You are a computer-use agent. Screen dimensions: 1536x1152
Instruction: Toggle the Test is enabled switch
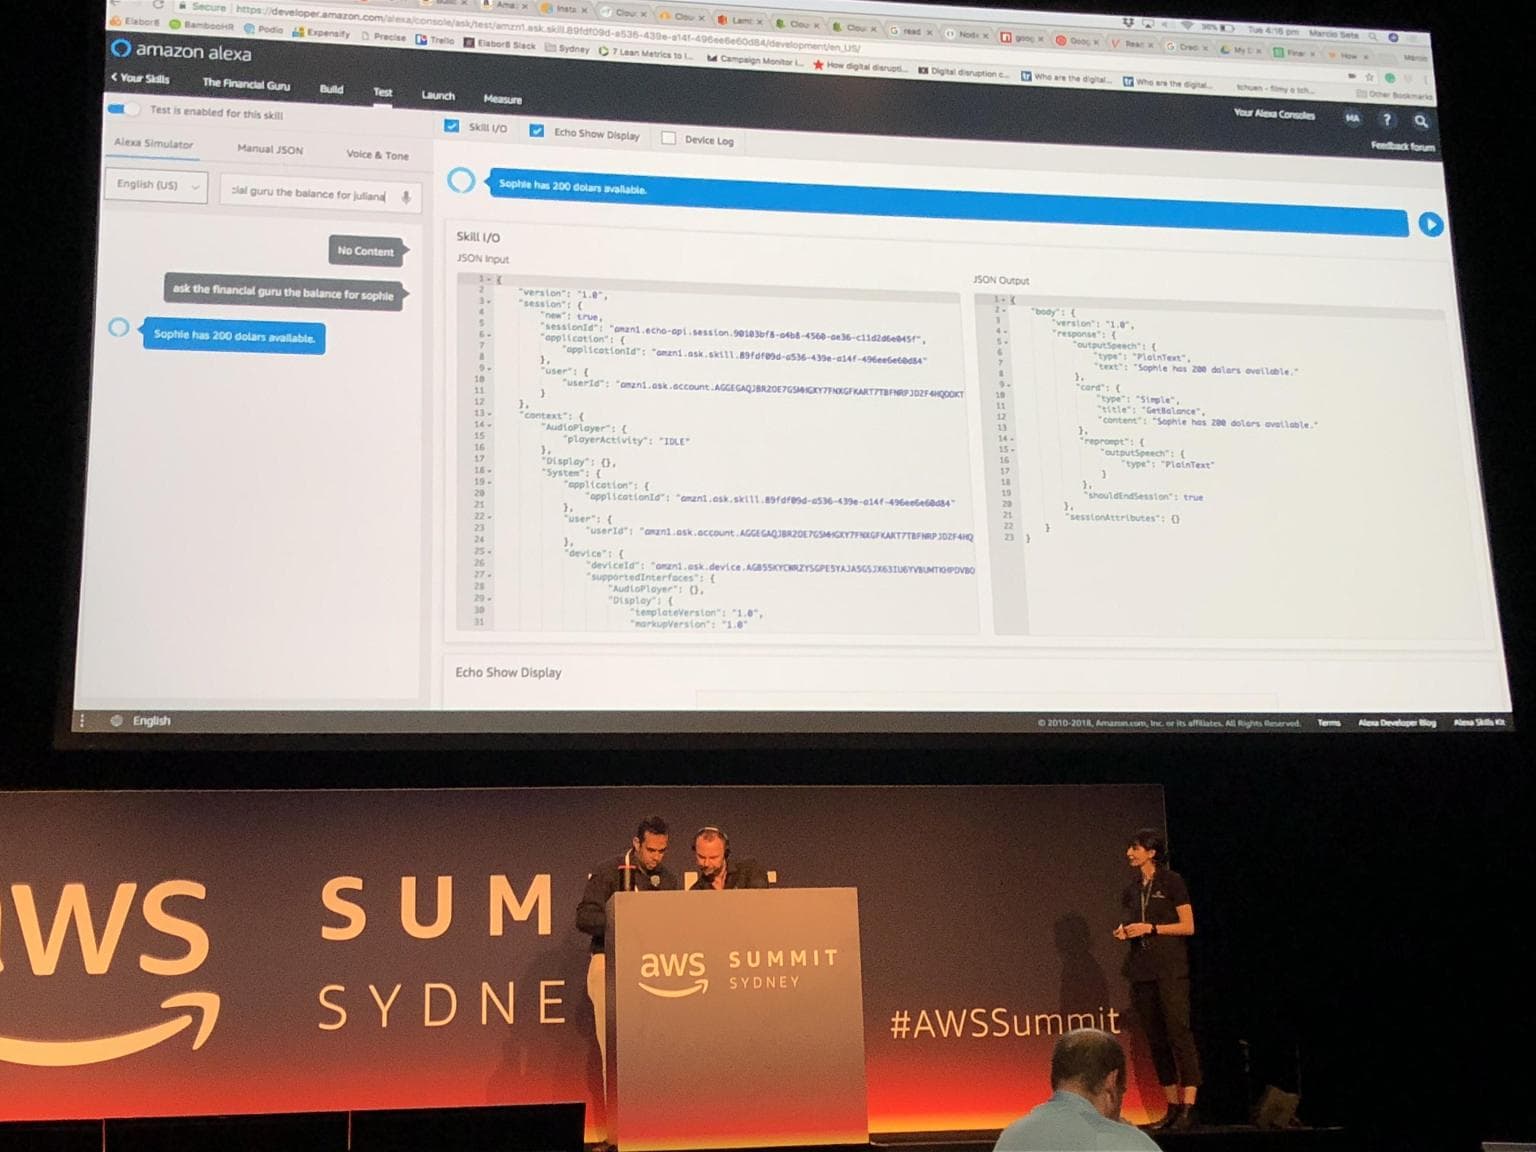(124, 108)
